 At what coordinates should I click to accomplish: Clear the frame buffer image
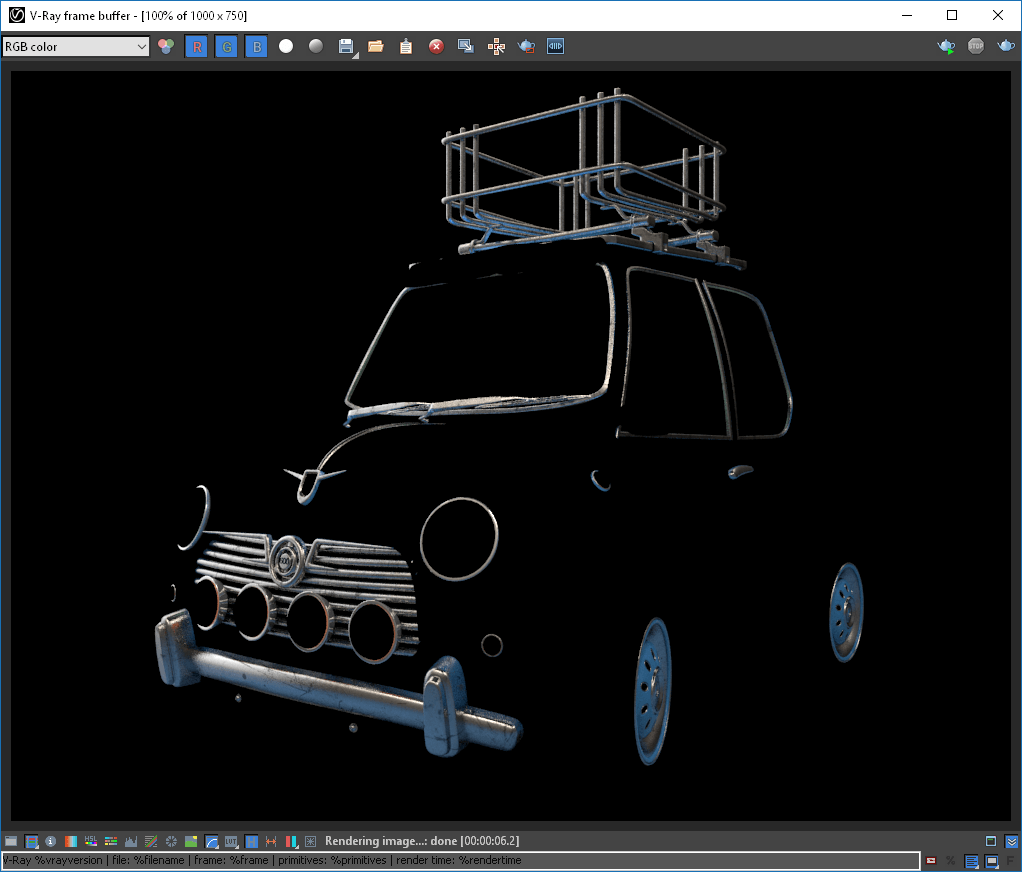(436, 46)
